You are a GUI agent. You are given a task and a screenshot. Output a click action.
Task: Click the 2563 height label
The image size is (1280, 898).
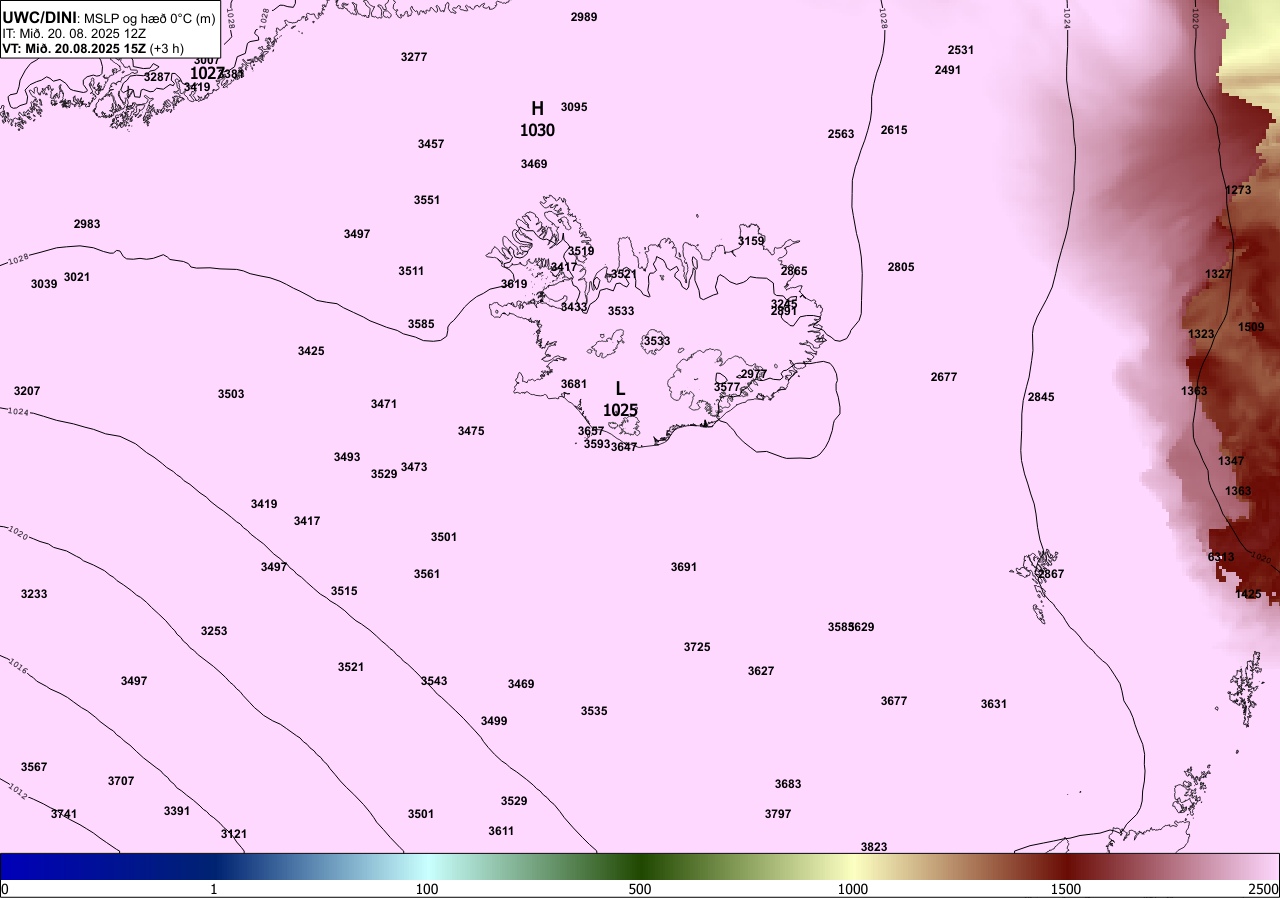pos(841,134)
